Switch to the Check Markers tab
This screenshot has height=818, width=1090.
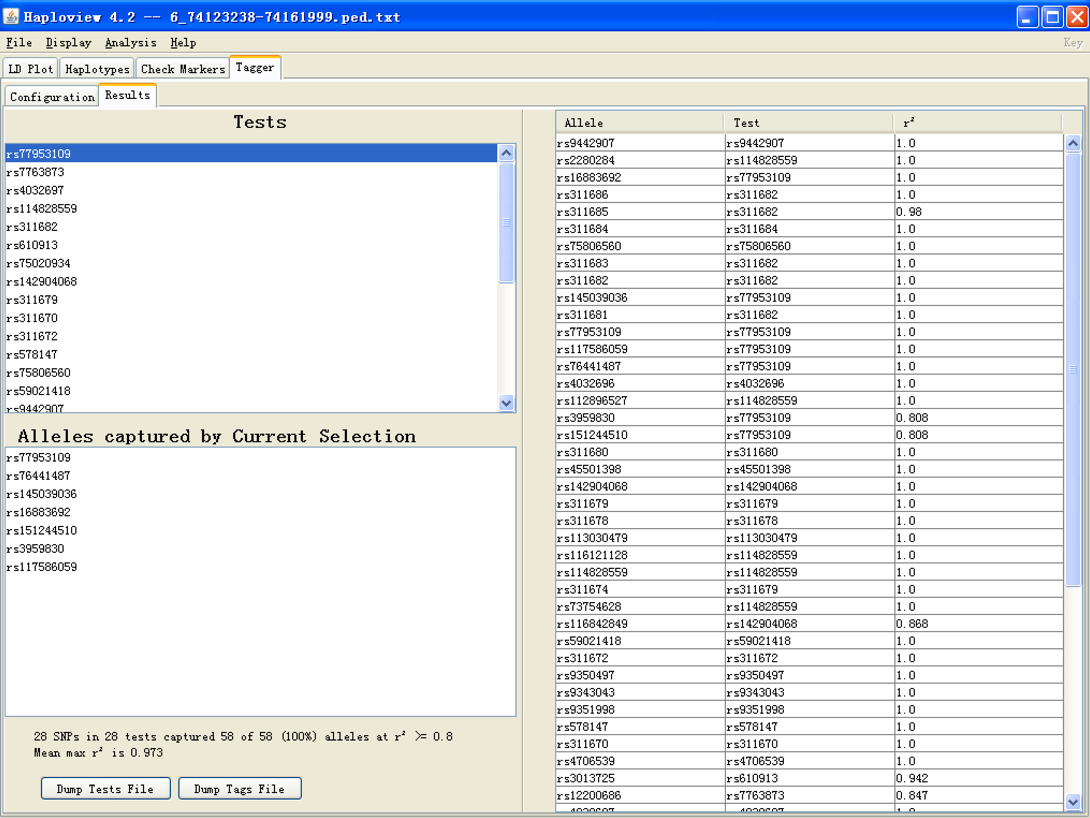coord(183,69)
